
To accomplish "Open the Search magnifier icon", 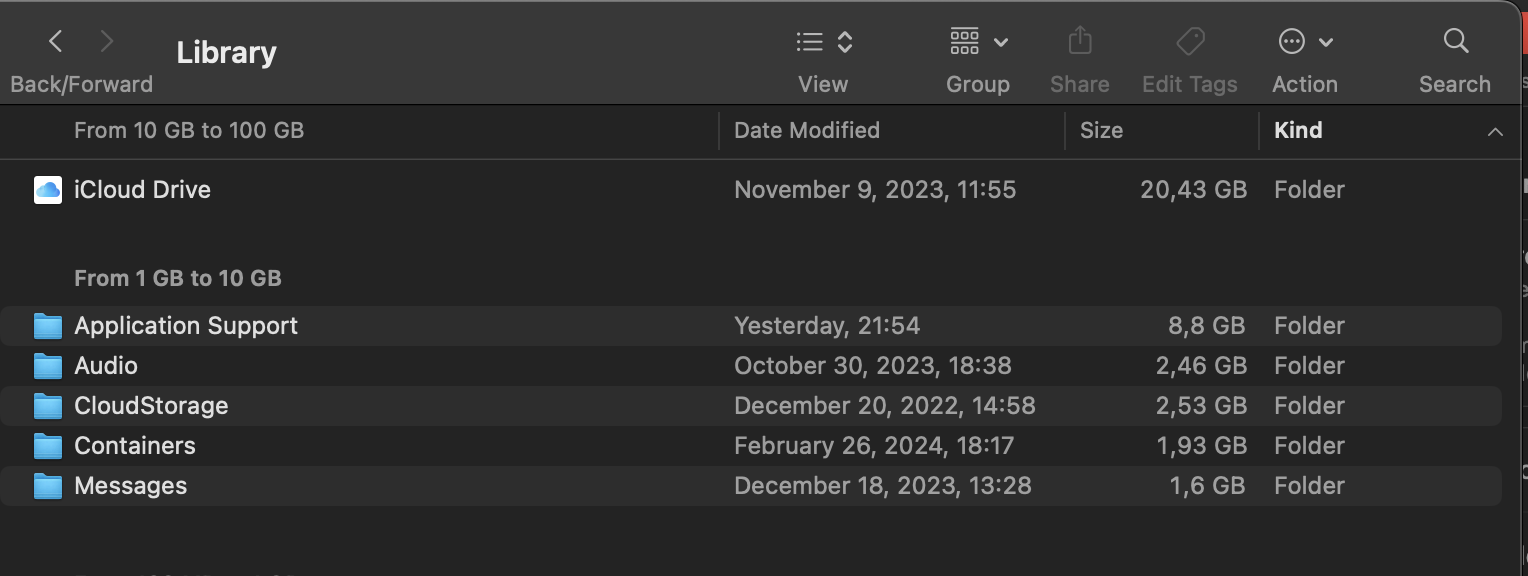I will click(x=1455, y=41).
